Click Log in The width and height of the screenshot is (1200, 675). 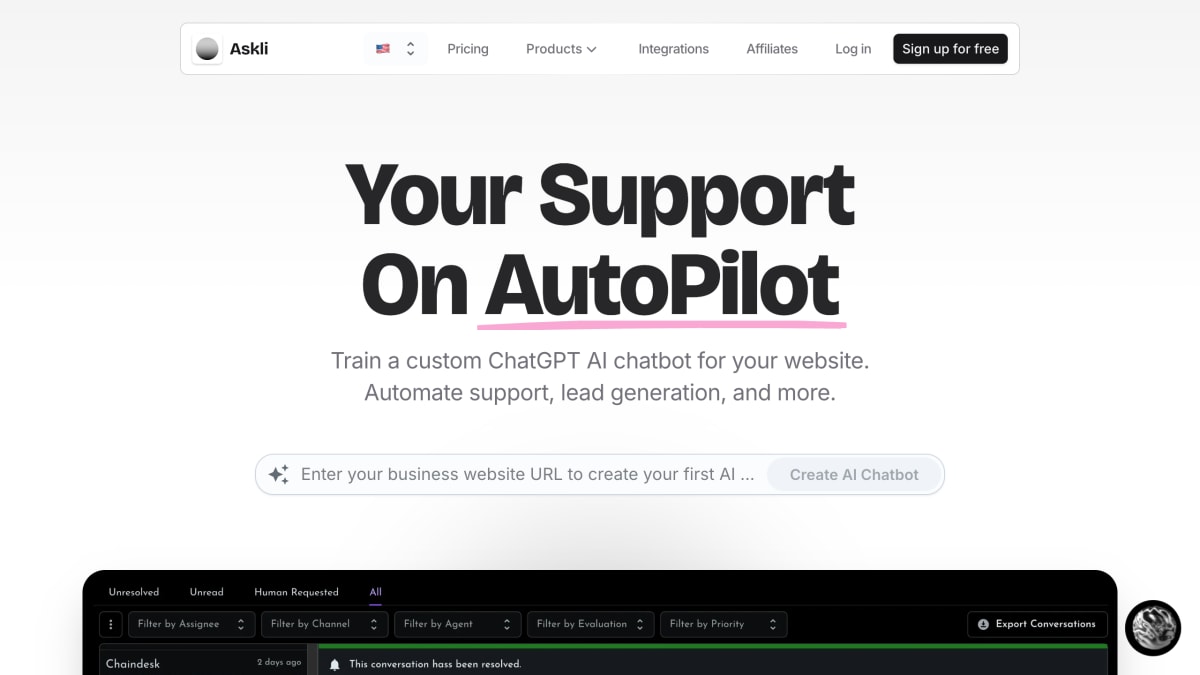tap(853, 49)
